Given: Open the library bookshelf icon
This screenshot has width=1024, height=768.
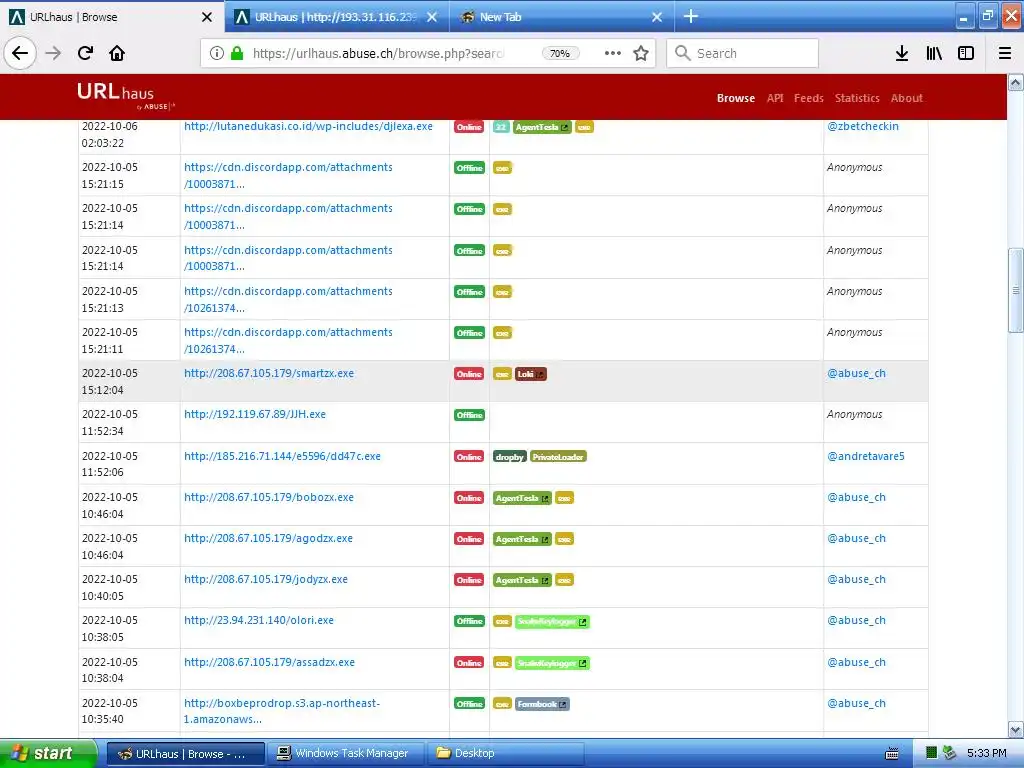Looking at the screenshot, I should click(x=934, y=53).
